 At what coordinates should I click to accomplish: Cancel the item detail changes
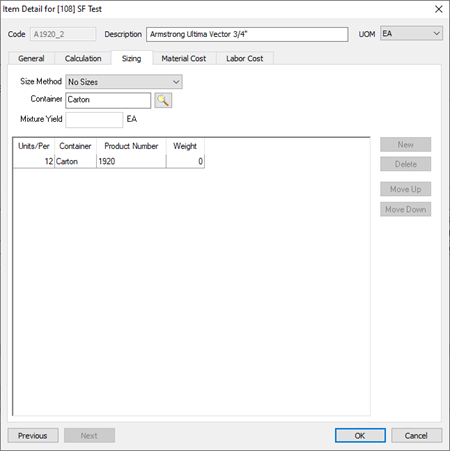pyautogui.click(x=416, y=435)
